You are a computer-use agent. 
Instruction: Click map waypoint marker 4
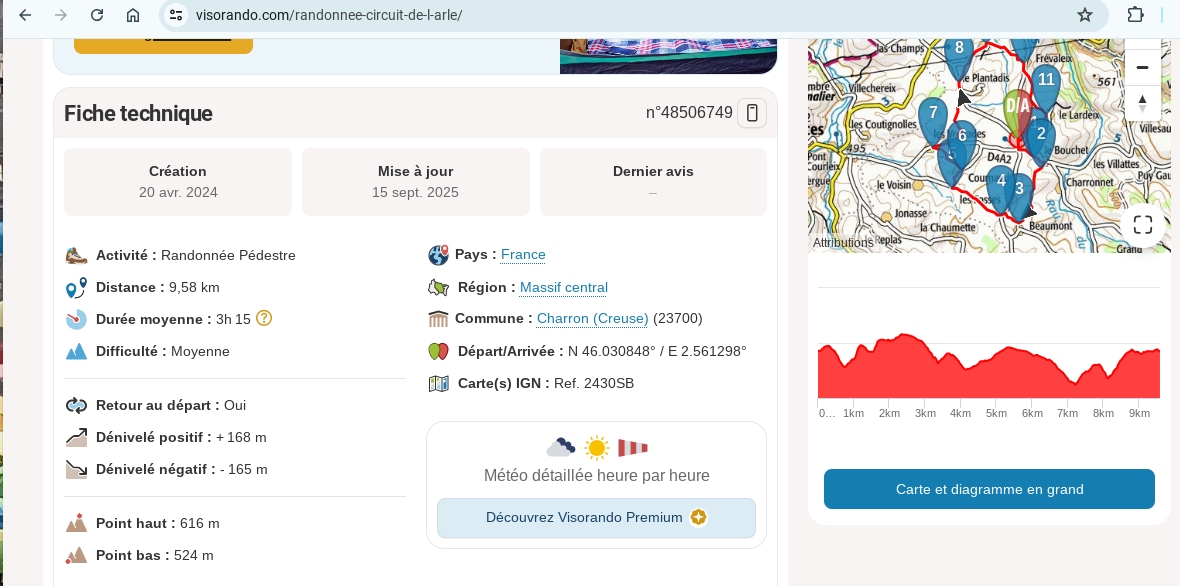[1001, 187]
